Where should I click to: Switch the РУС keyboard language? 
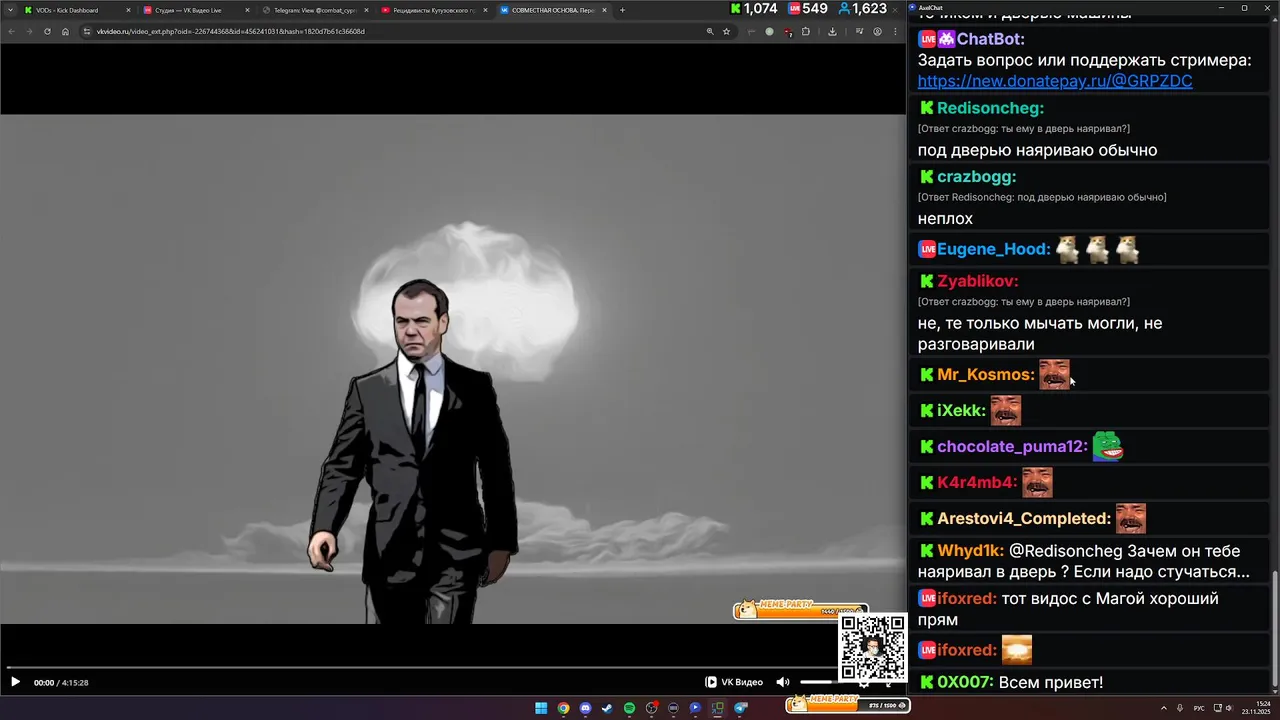[1199, 708]
